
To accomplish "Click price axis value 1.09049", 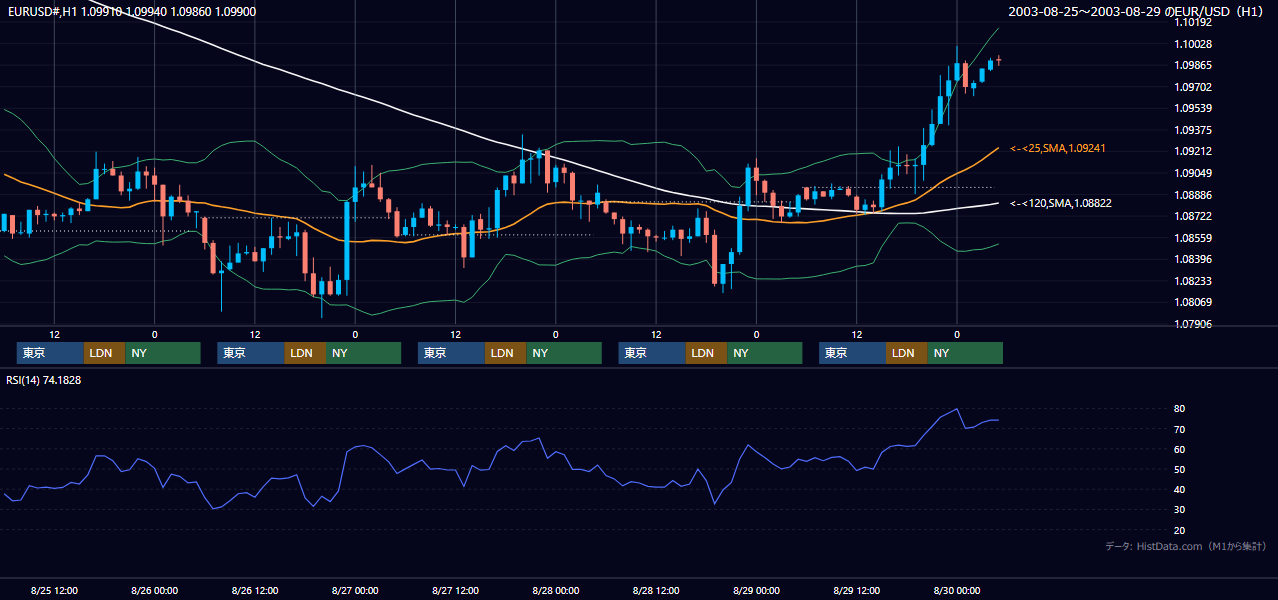I will 1191,173.
